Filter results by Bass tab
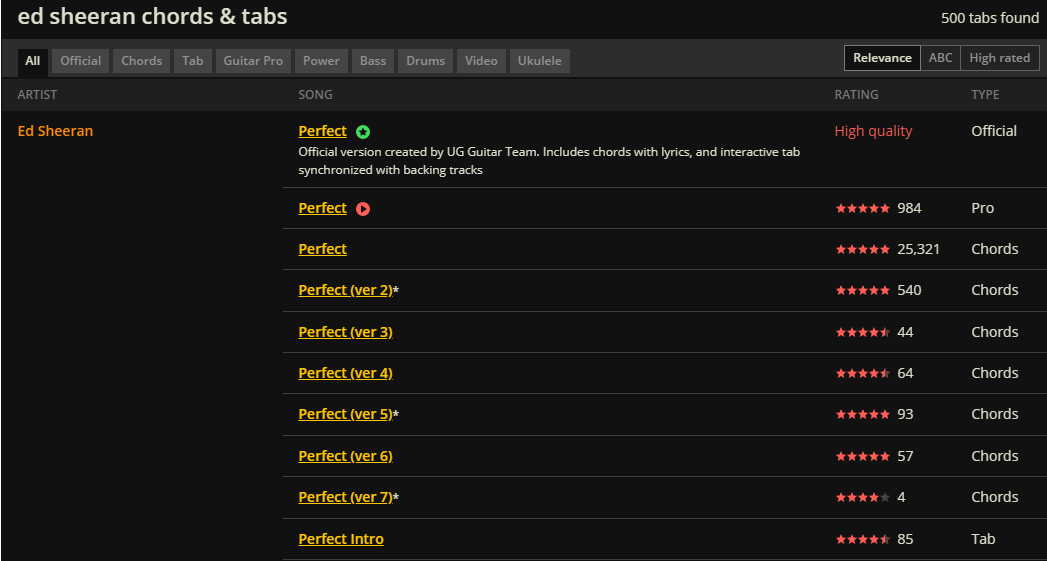 pos(373,61)
